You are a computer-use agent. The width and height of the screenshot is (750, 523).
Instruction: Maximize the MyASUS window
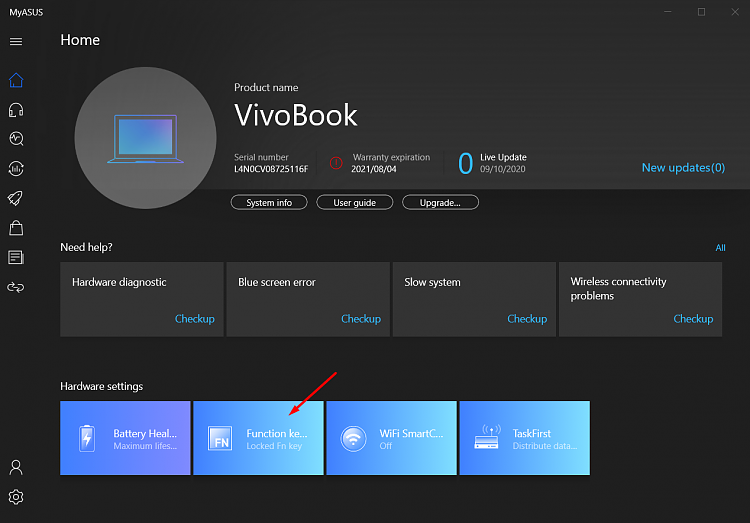pyautogui.click(x=701, y=12)
